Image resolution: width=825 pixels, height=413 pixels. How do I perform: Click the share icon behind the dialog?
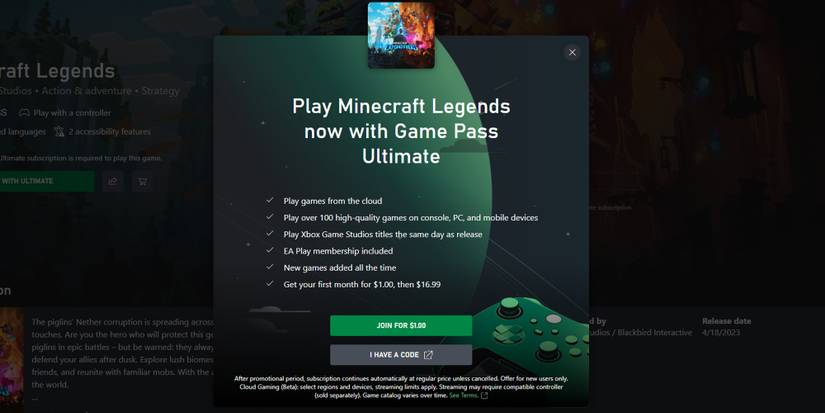click(x=113, y=181)
